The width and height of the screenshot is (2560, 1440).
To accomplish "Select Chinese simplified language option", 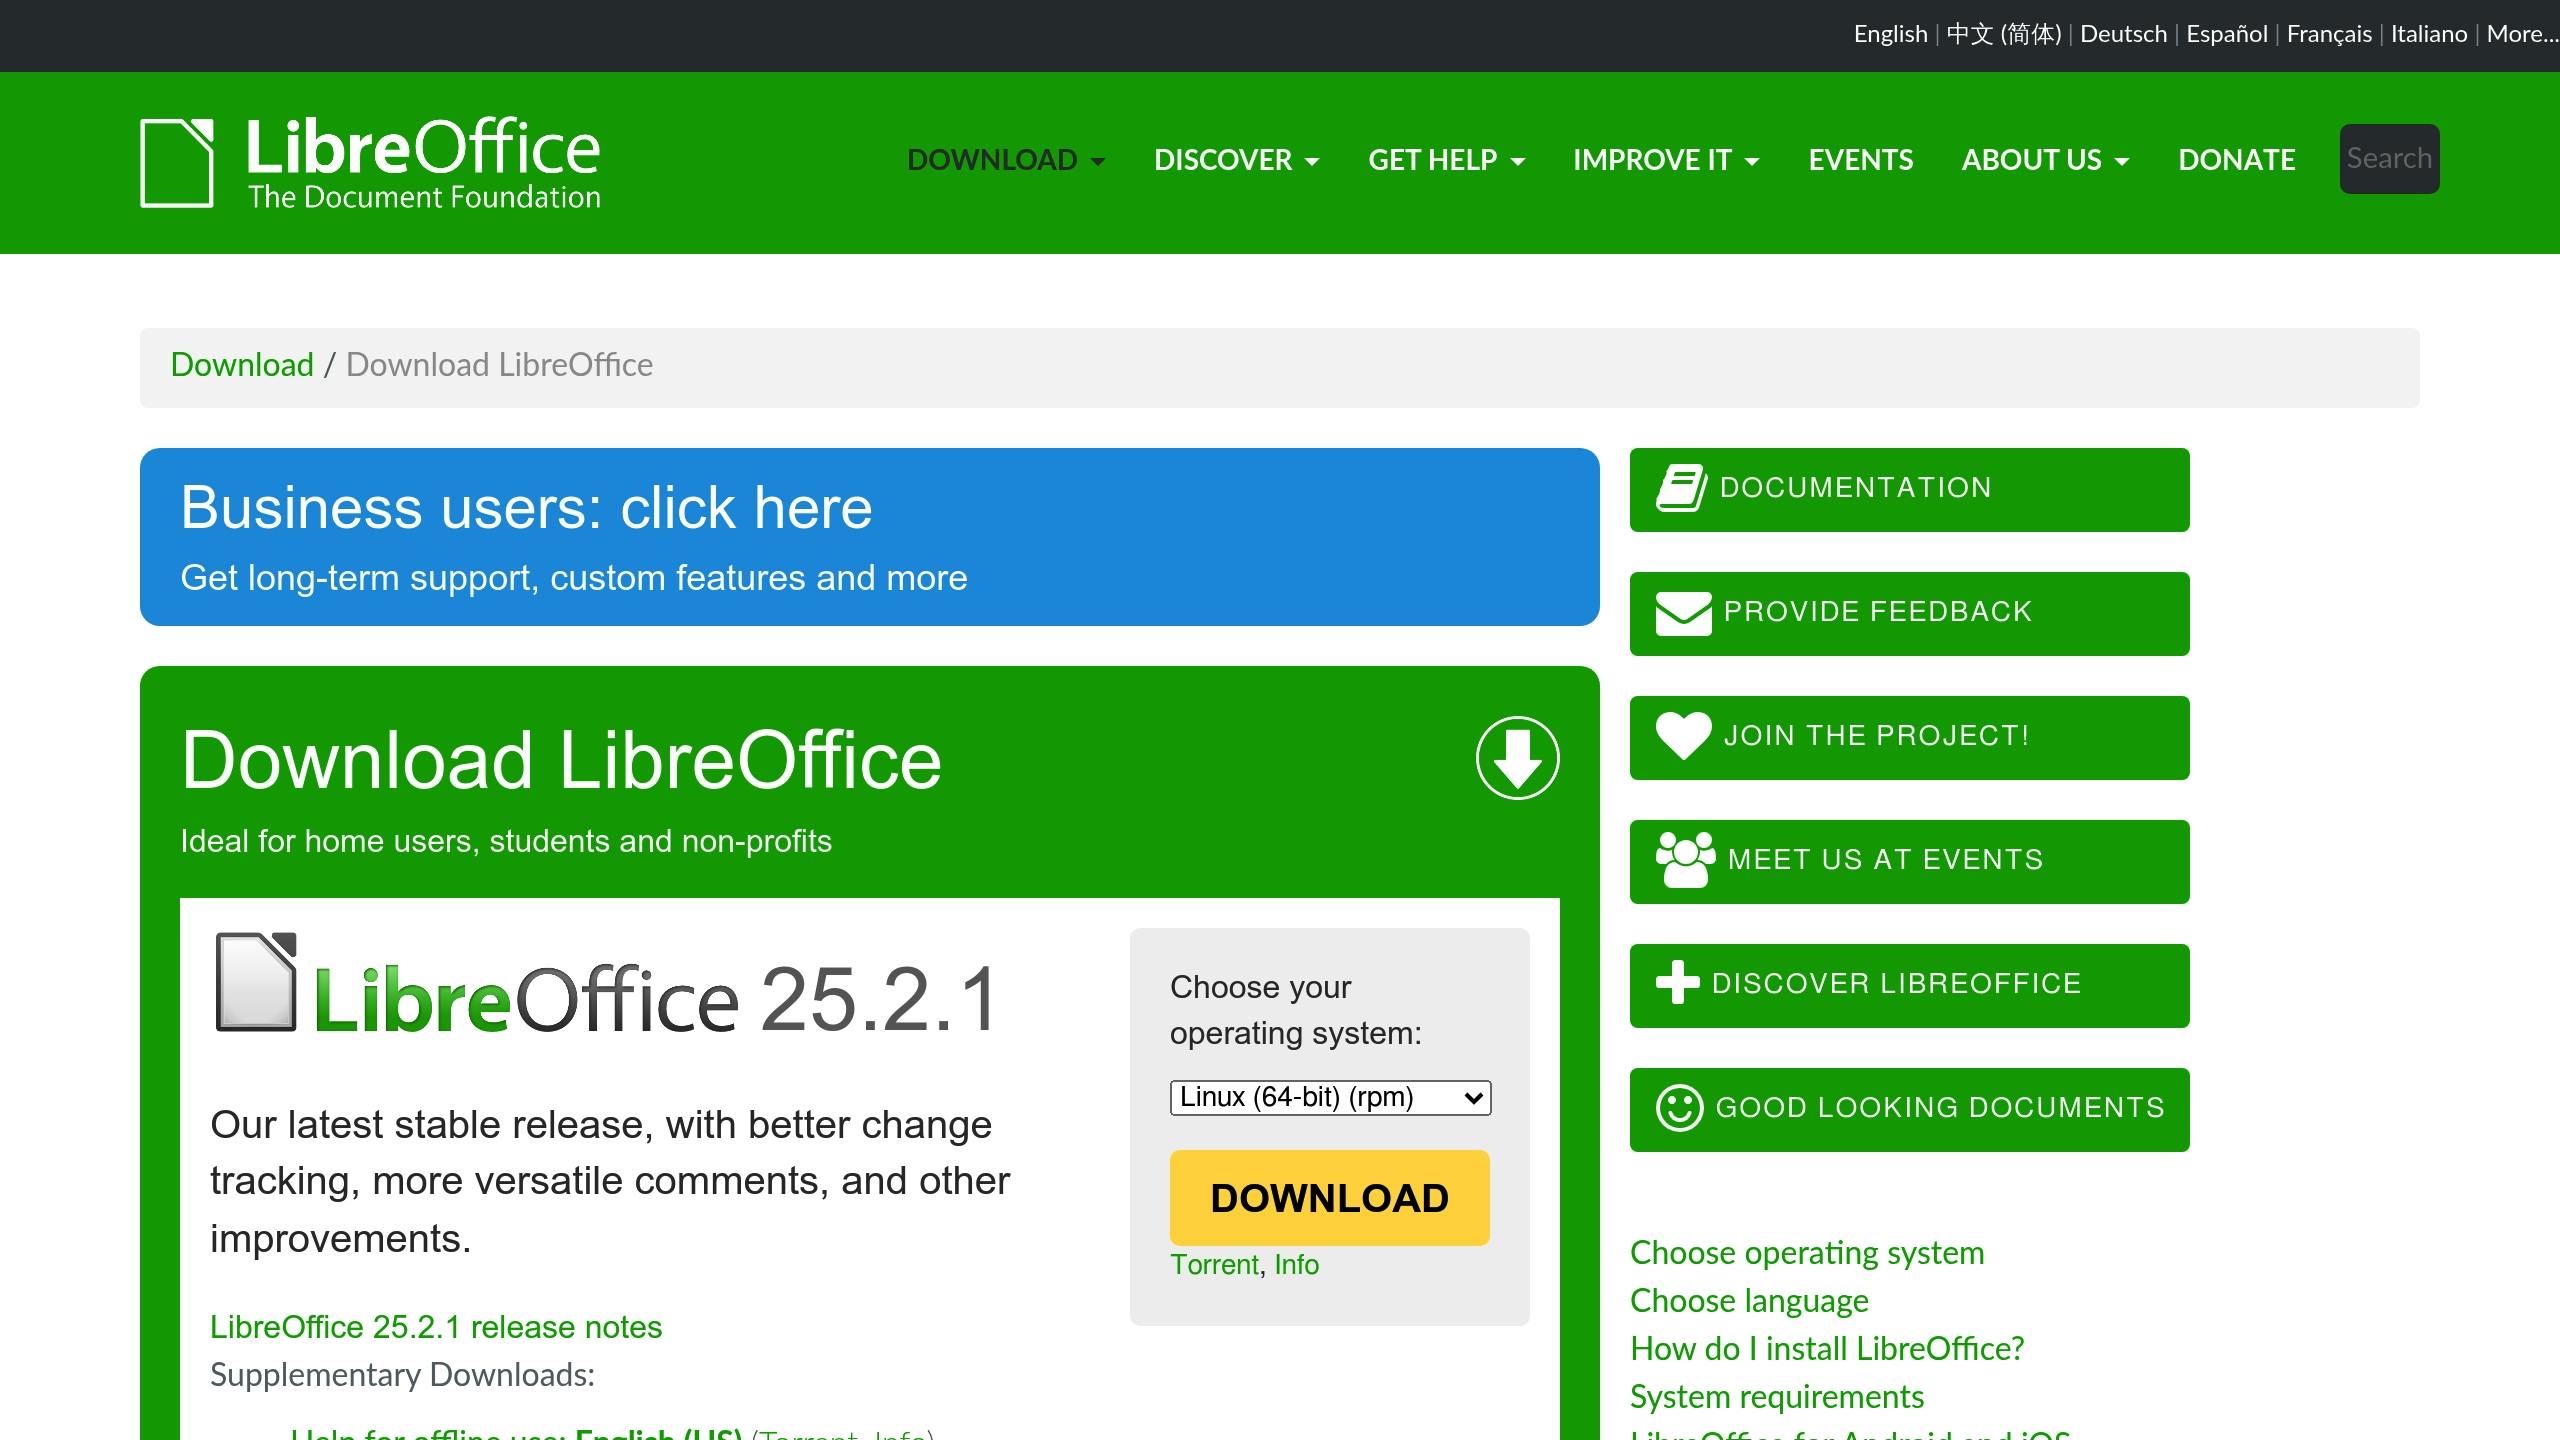I will 2004,34.
